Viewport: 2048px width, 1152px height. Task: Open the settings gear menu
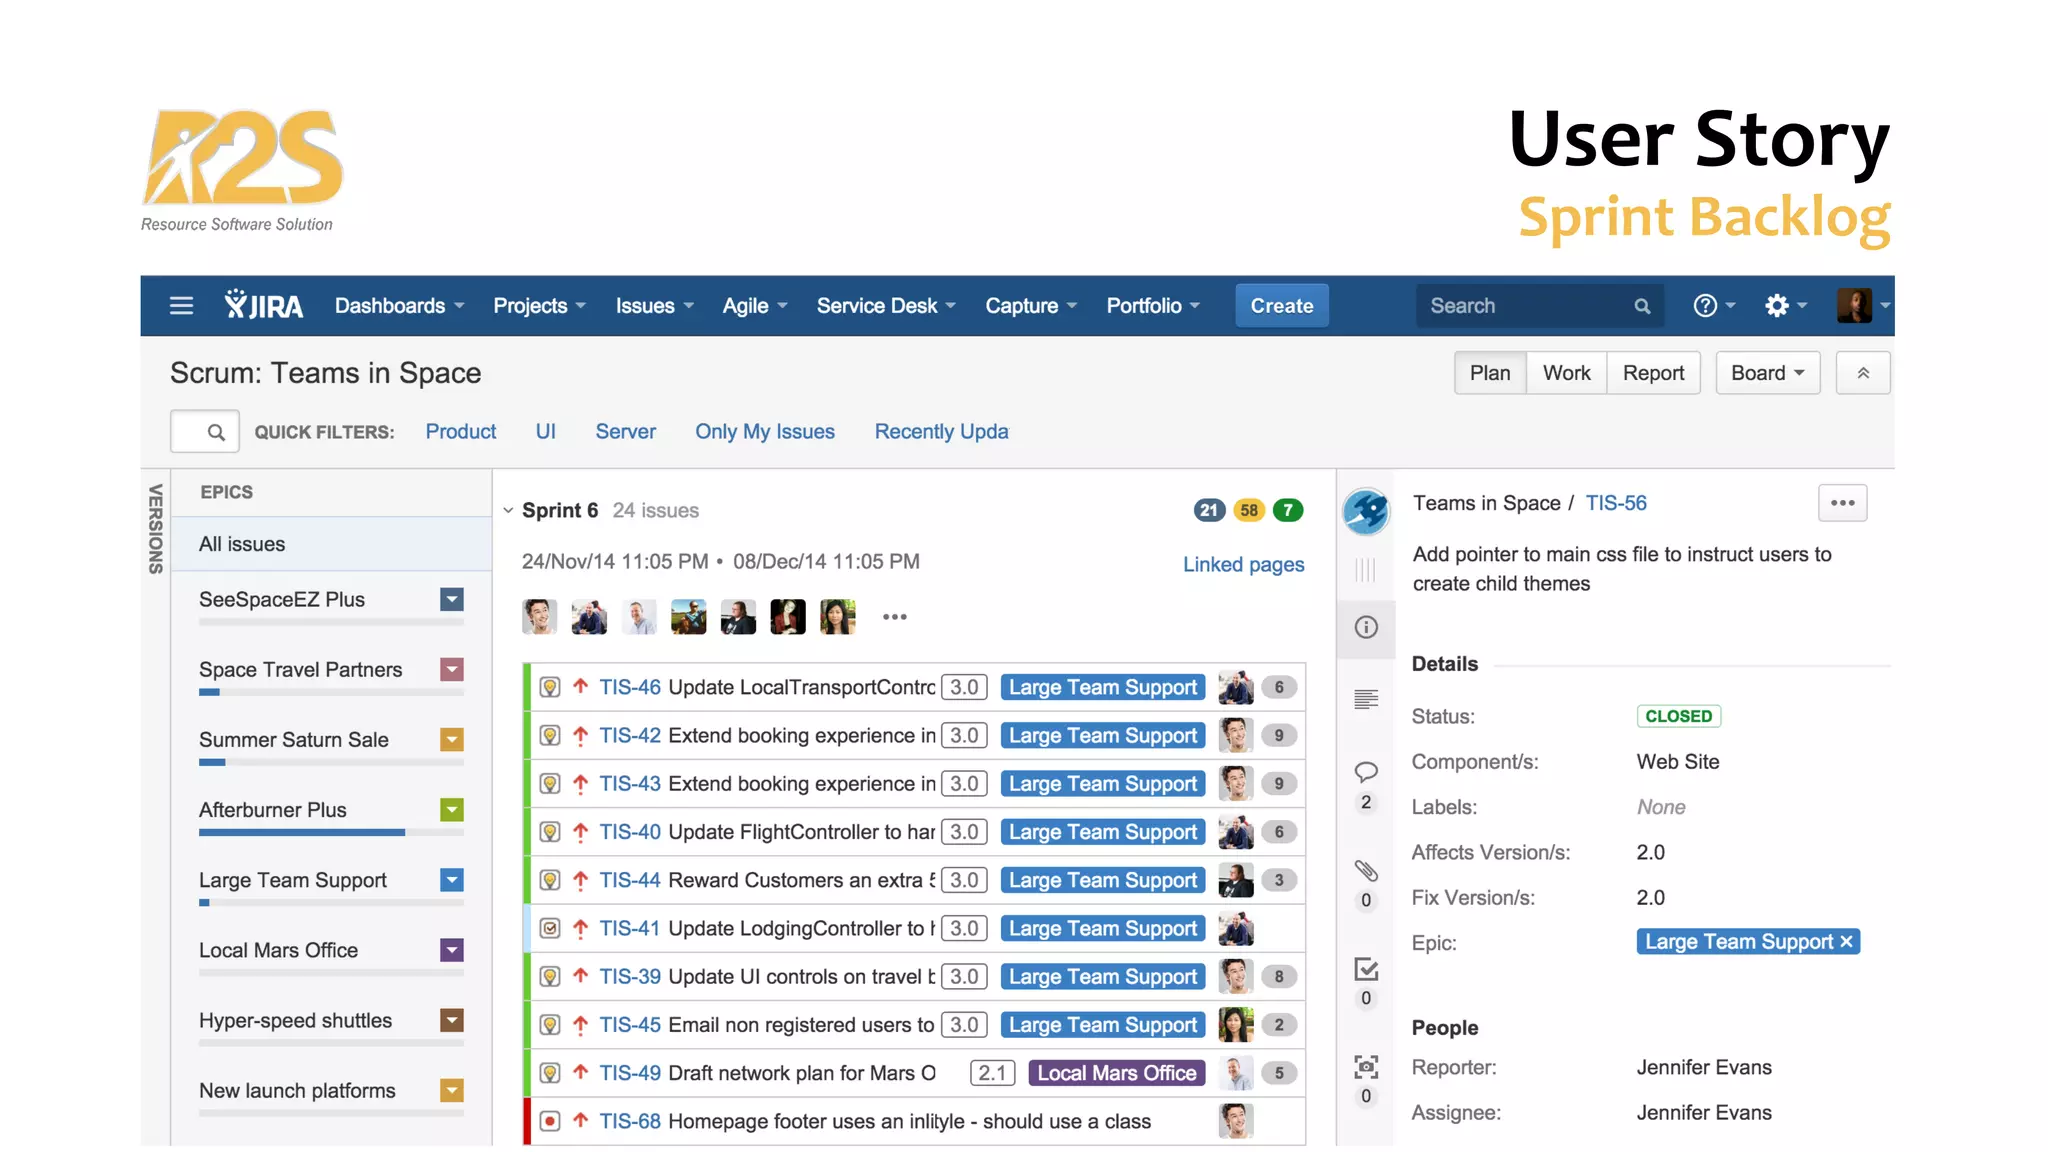point(1785,306)
